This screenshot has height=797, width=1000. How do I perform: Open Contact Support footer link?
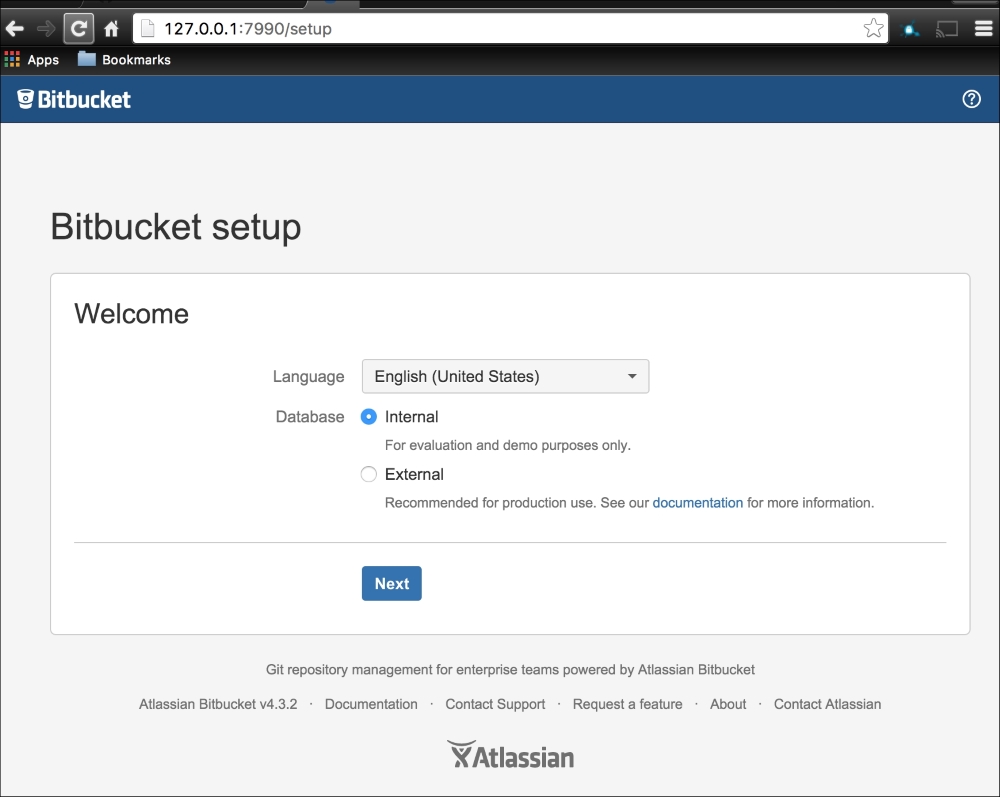(495, 704)
